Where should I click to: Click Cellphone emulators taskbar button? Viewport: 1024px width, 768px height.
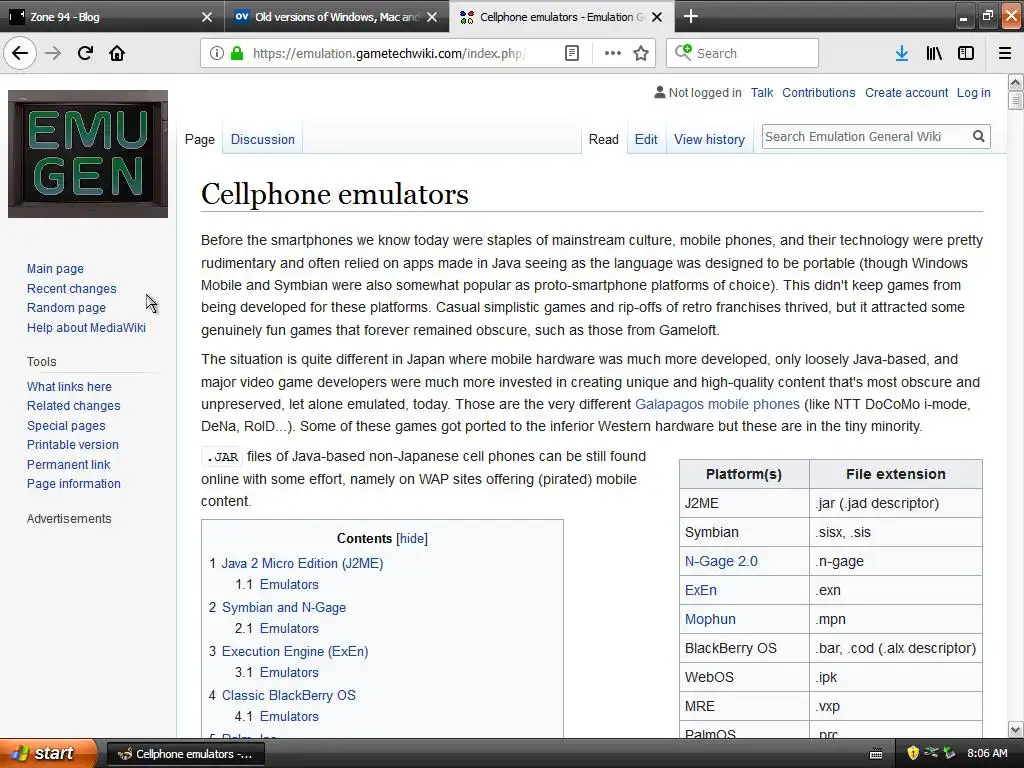pos(185,754)
